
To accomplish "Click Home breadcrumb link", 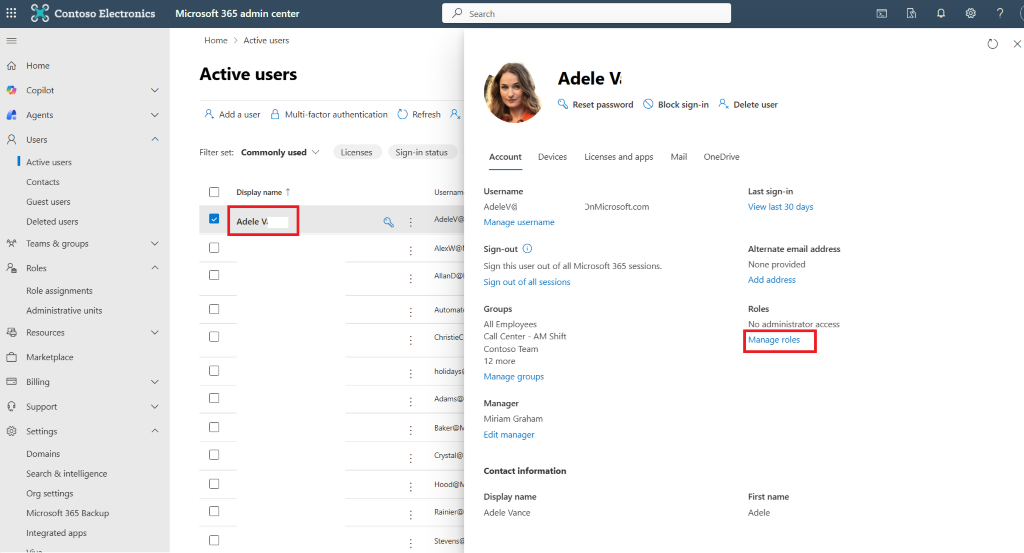I will (x=216, y=40).
